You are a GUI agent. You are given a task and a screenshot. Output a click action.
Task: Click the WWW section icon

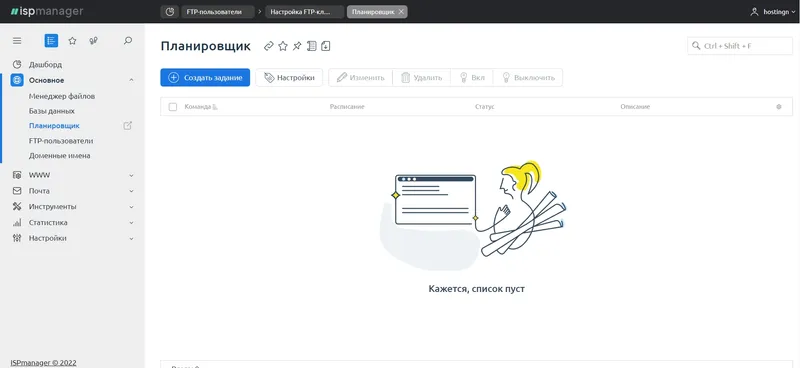coord(17,175)
